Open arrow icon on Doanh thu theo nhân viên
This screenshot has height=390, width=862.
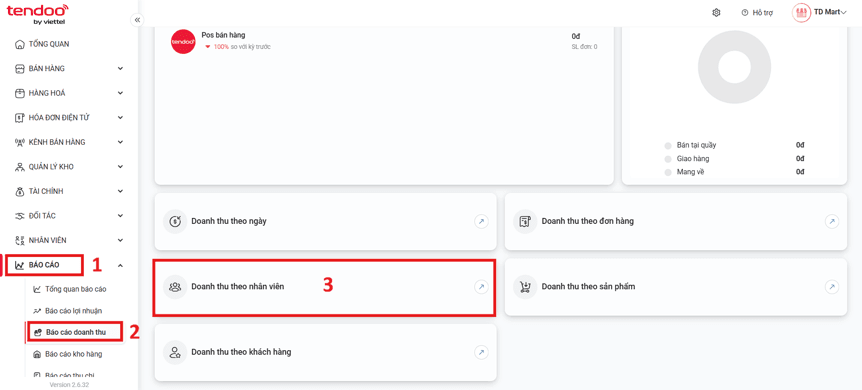(x=481, y=287)
